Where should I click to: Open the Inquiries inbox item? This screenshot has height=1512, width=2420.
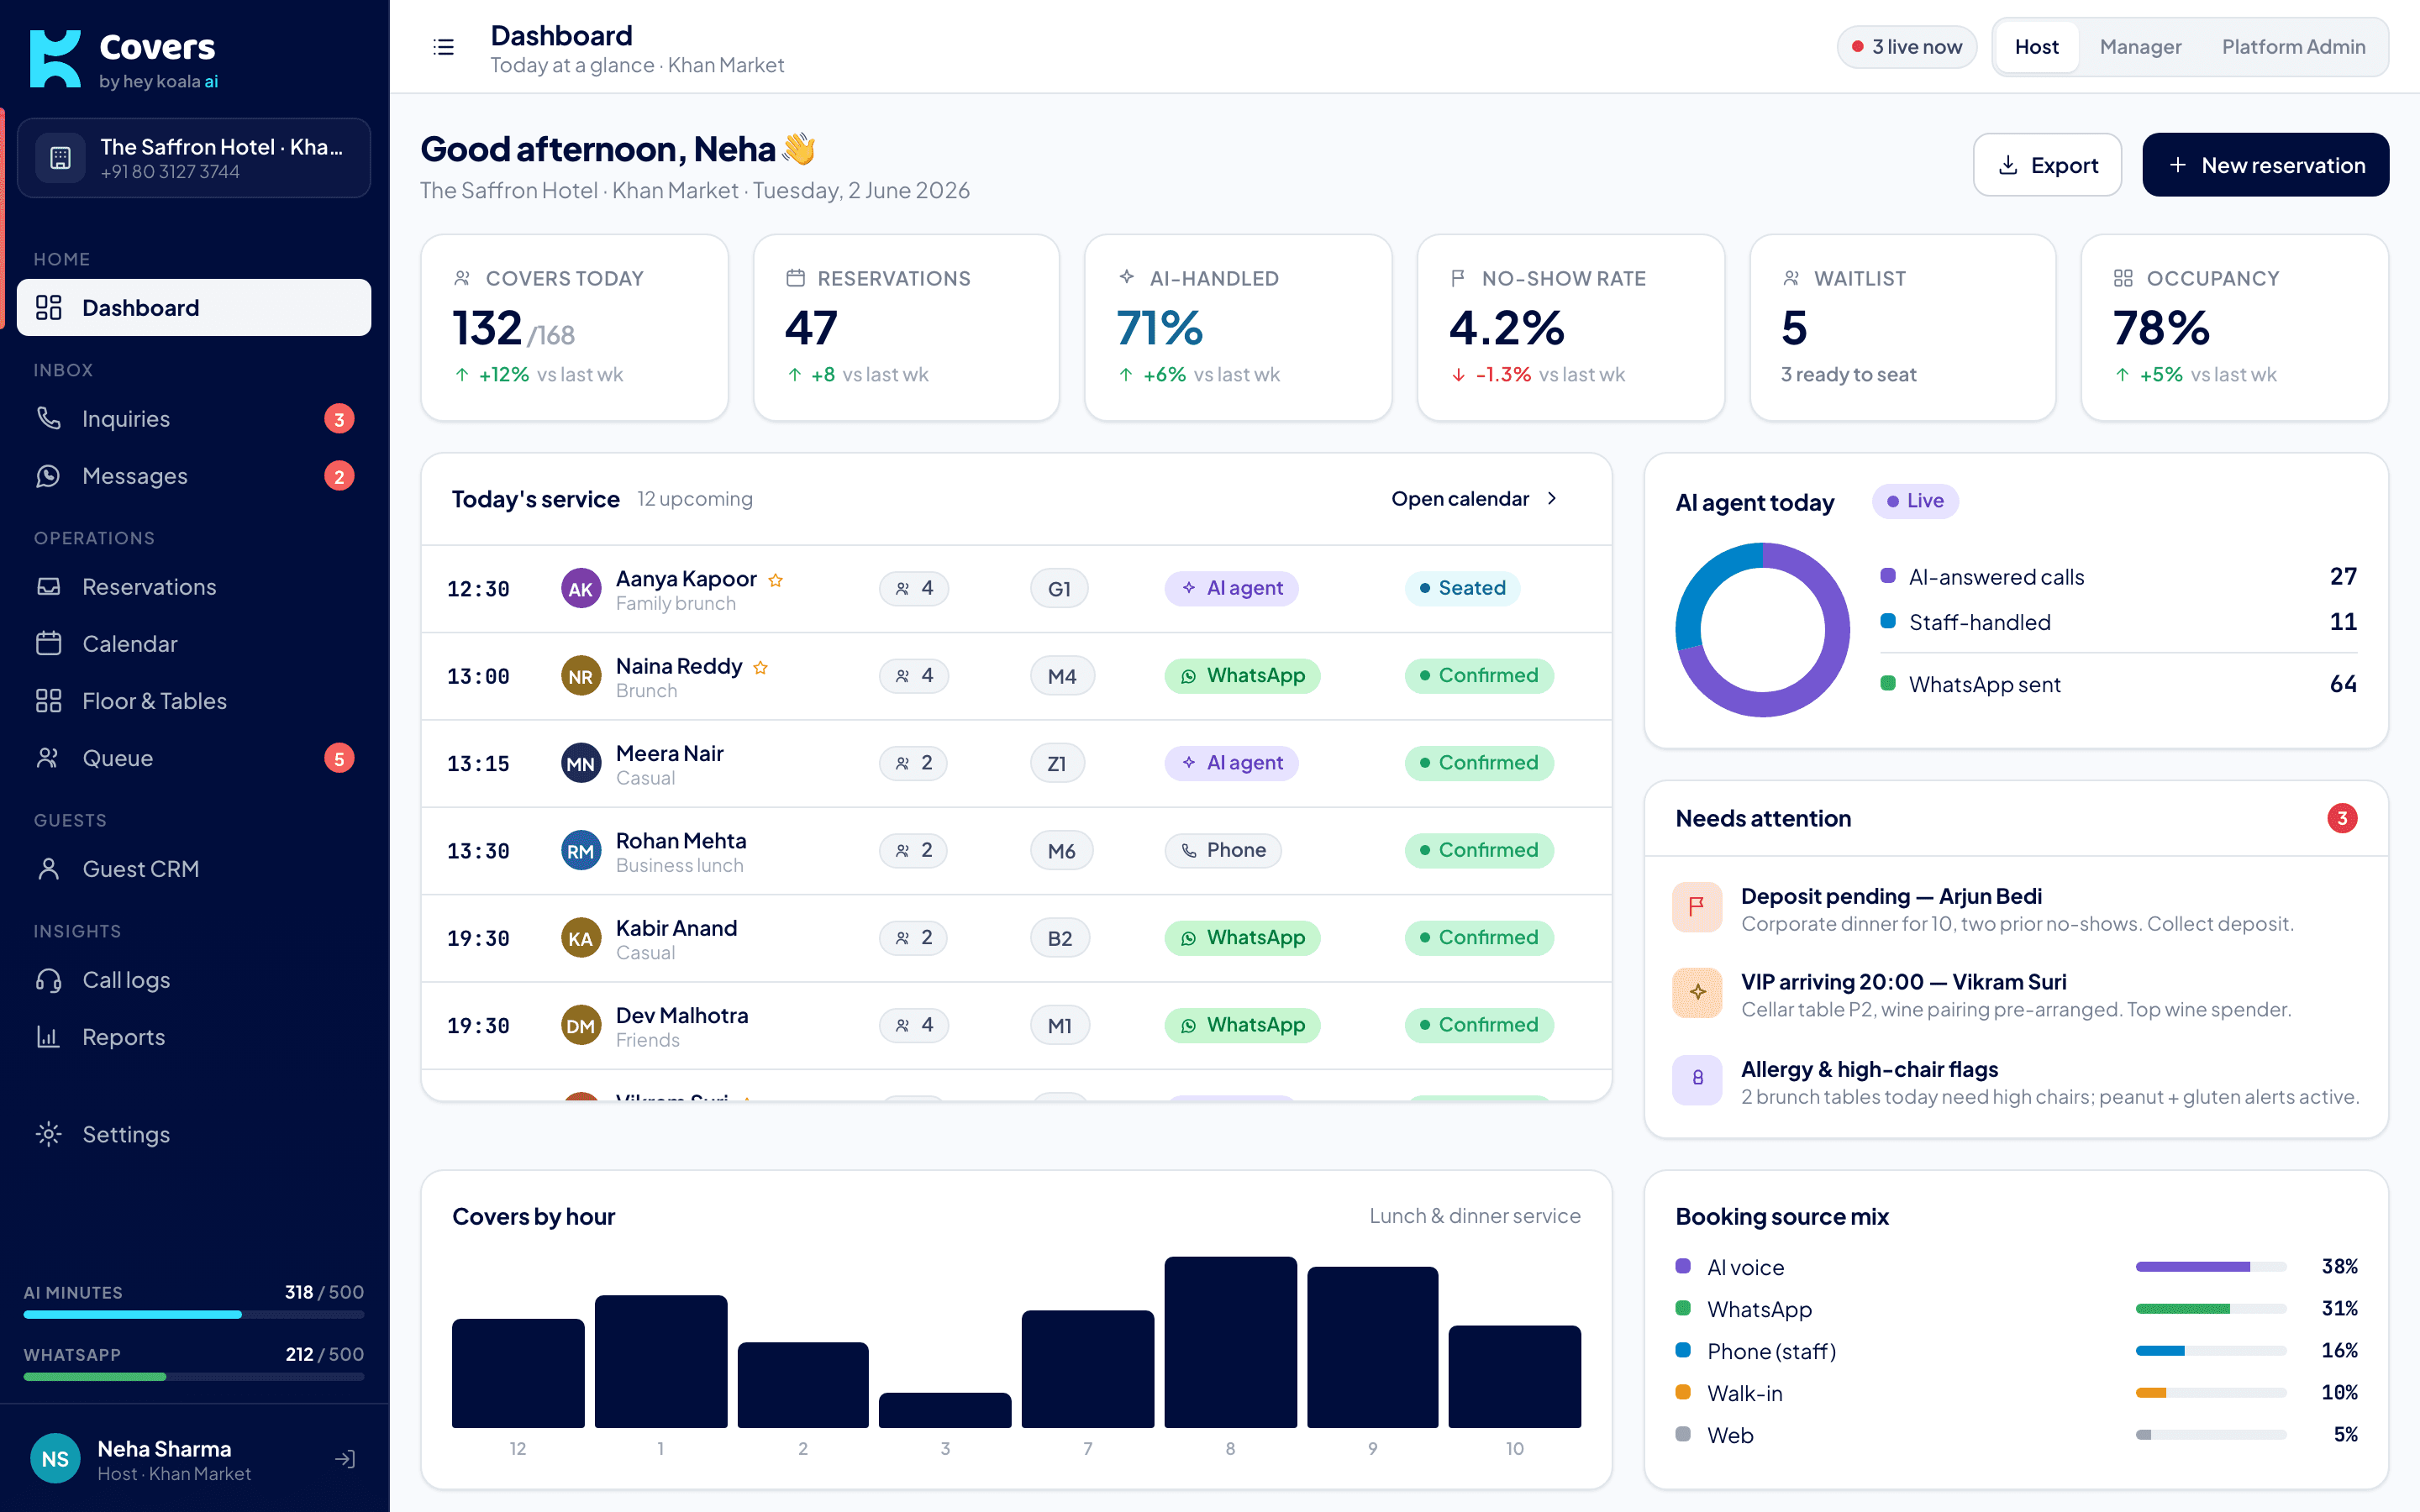pos(194,418)
